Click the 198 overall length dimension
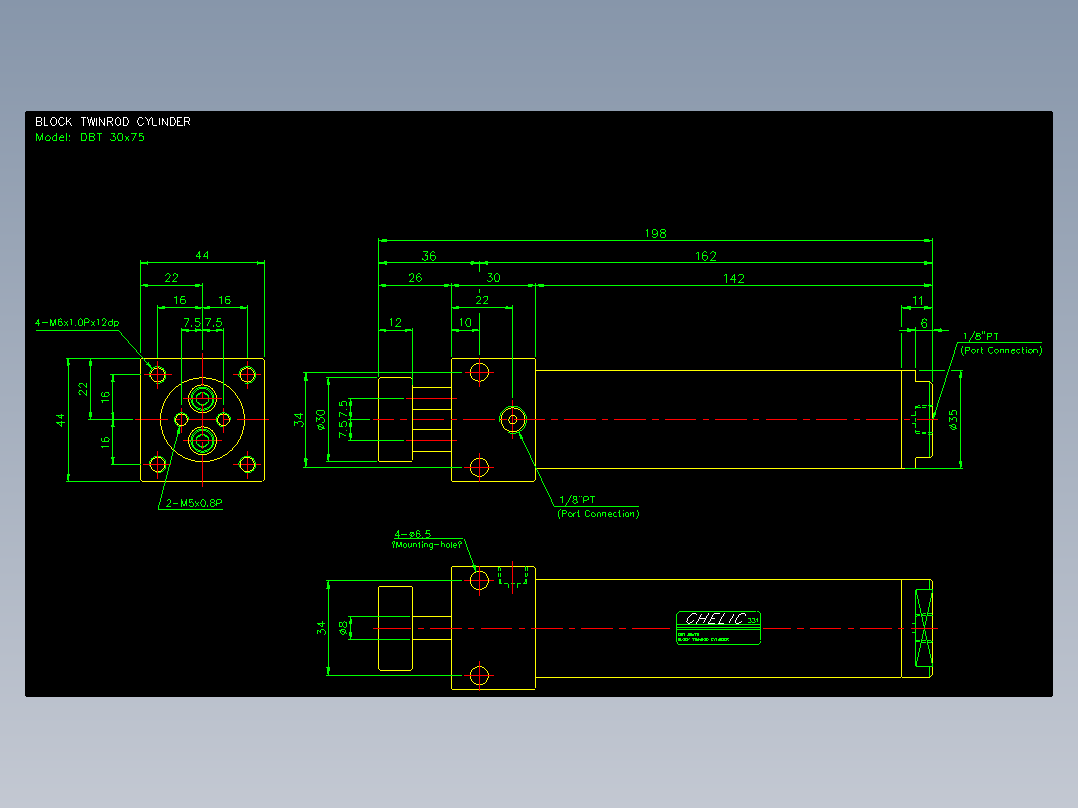Screen dimensions: 1078x808 tap(655, 234)
